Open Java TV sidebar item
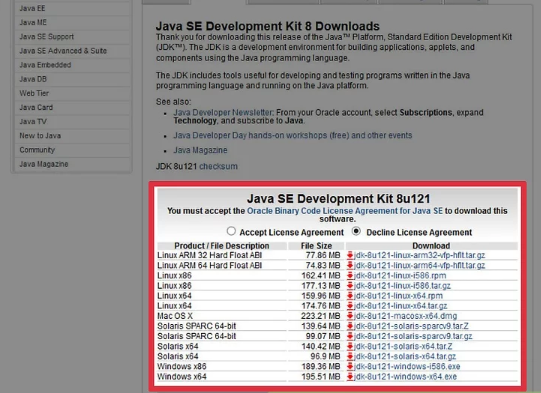 (33, 121)
